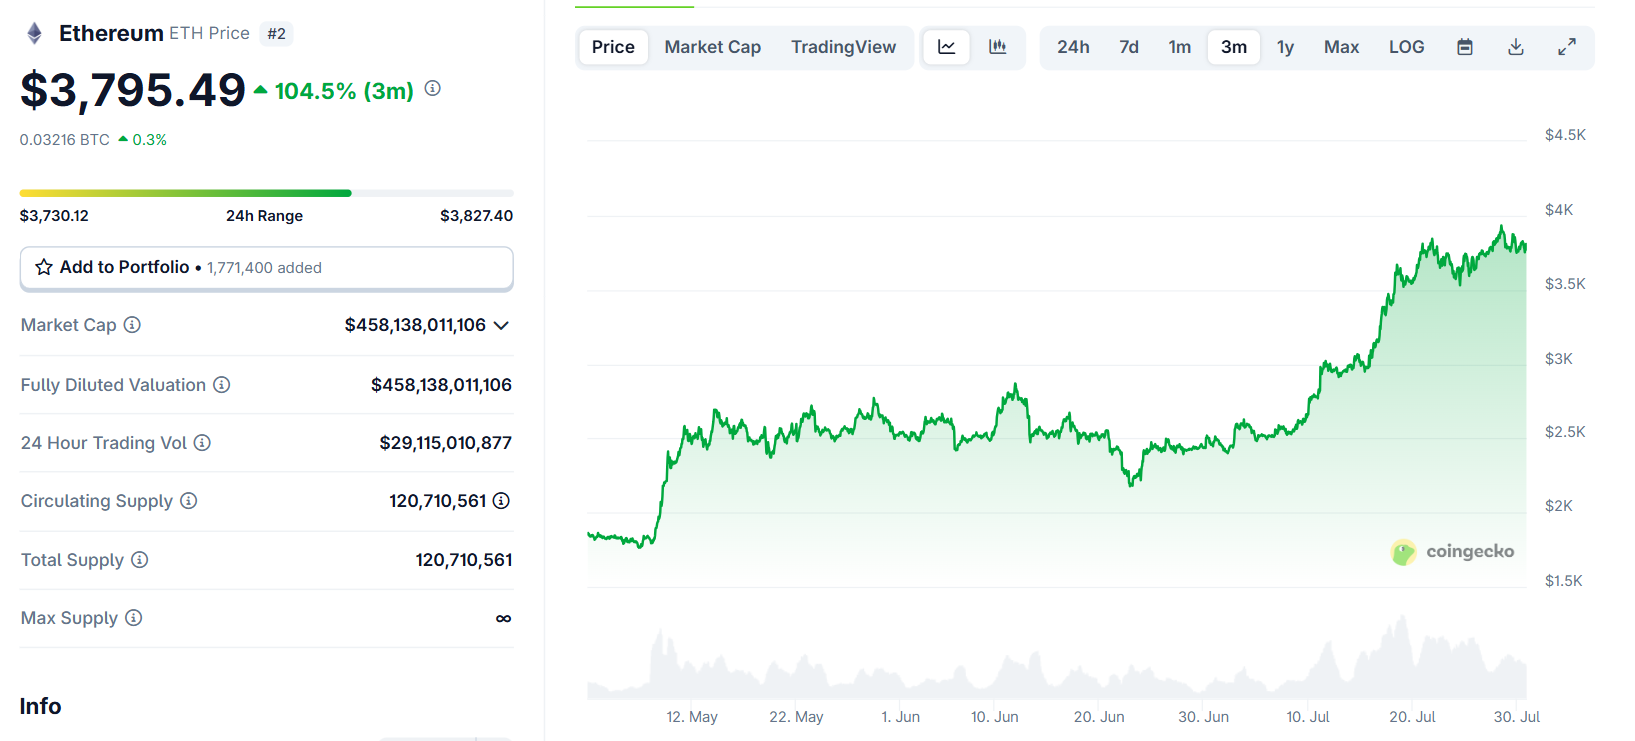Switch to candlestick chart view icon
This screenshot has height=741, width=1635.
[997, 47]
